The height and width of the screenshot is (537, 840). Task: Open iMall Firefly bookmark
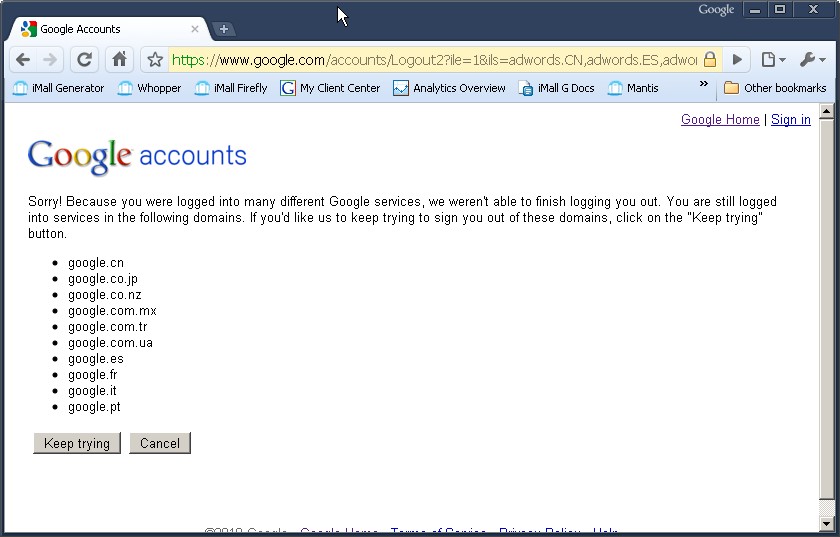tap(231, 88)
